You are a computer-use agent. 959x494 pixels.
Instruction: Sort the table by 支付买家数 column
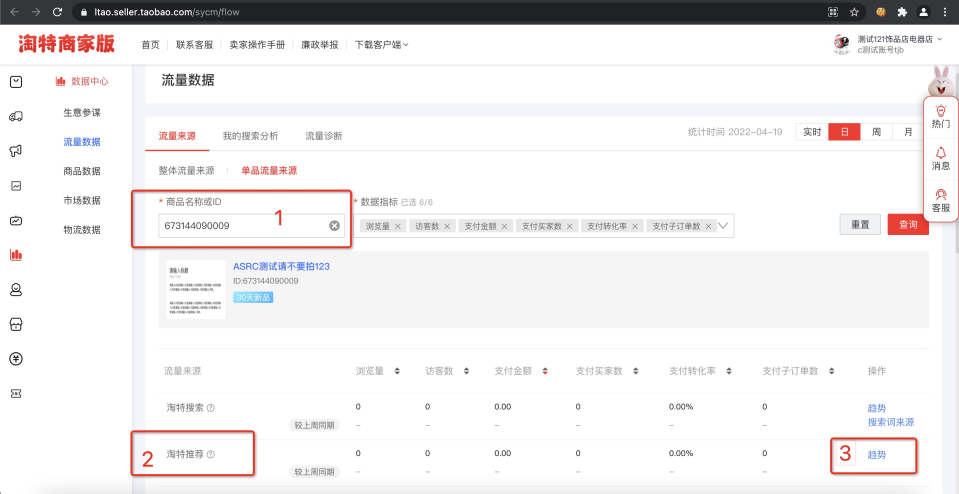pyautogui.click(x=637, y=371)
